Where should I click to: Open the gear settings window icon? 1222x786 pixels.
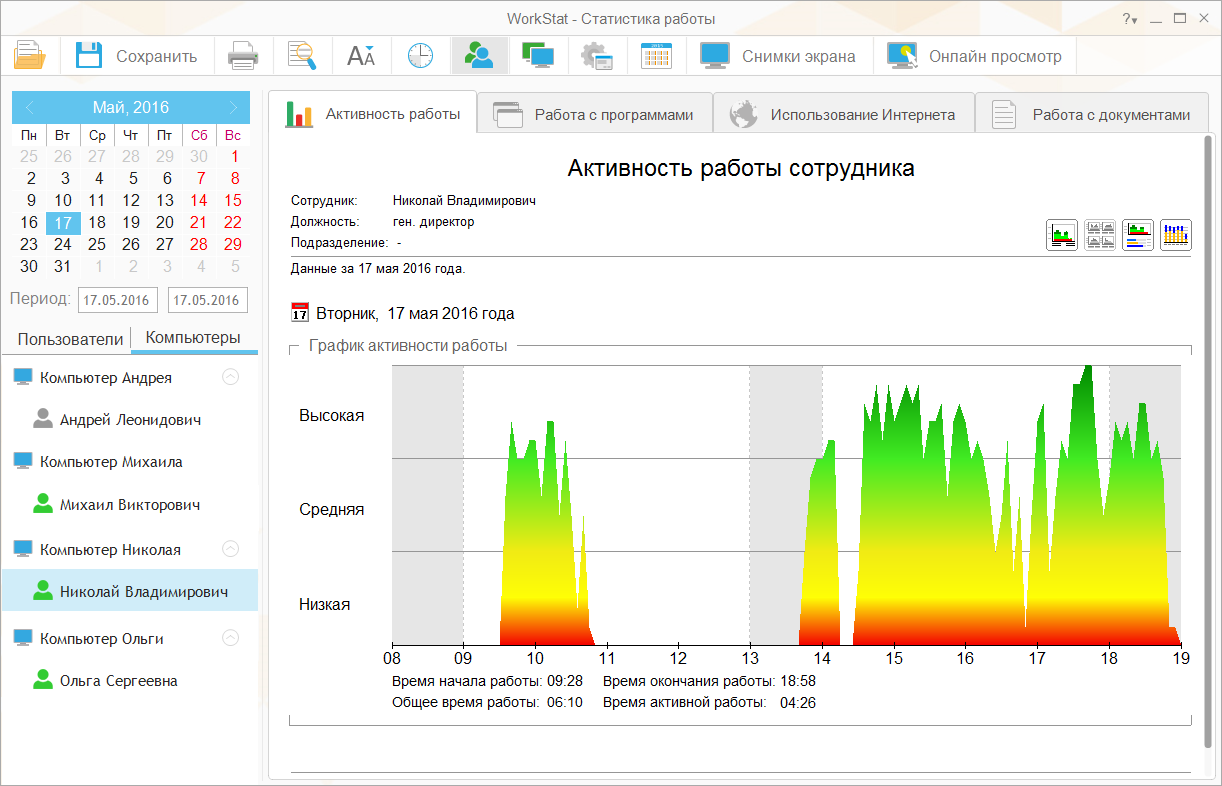597,56
